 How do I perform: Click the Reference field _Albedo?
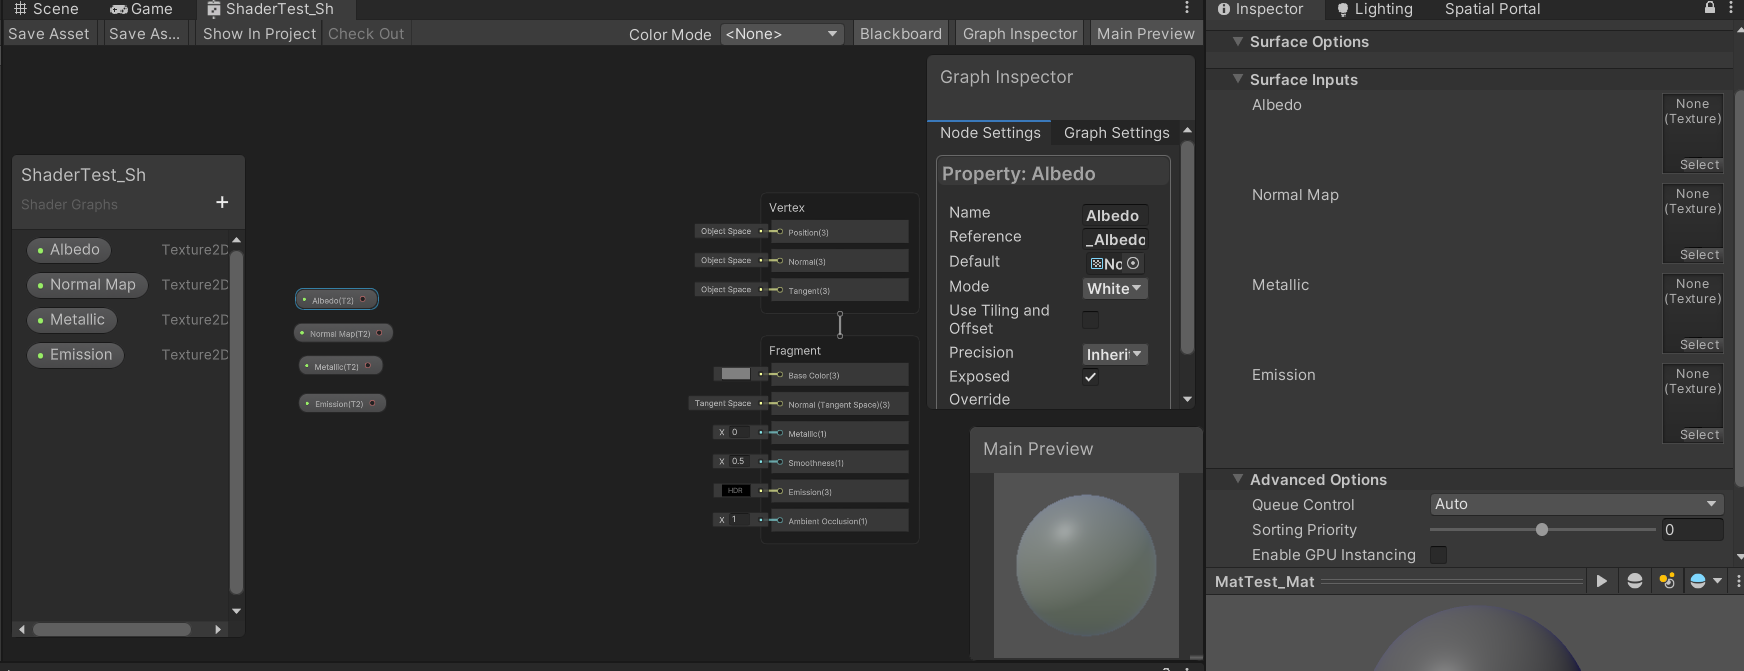[x=1115, y=239]
